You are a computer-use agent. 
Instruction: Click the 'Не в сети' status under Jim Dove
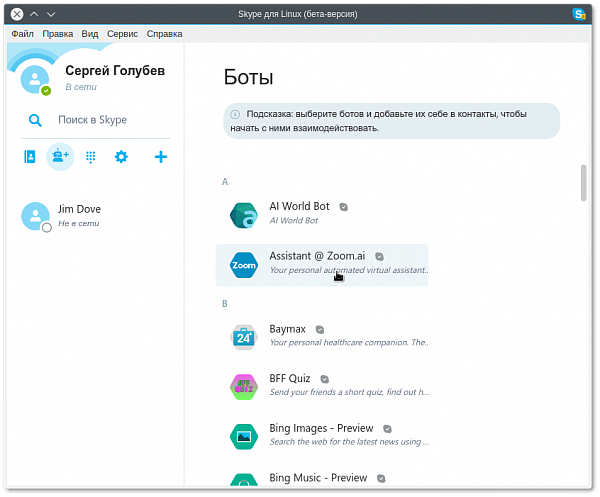click(78, 223)
